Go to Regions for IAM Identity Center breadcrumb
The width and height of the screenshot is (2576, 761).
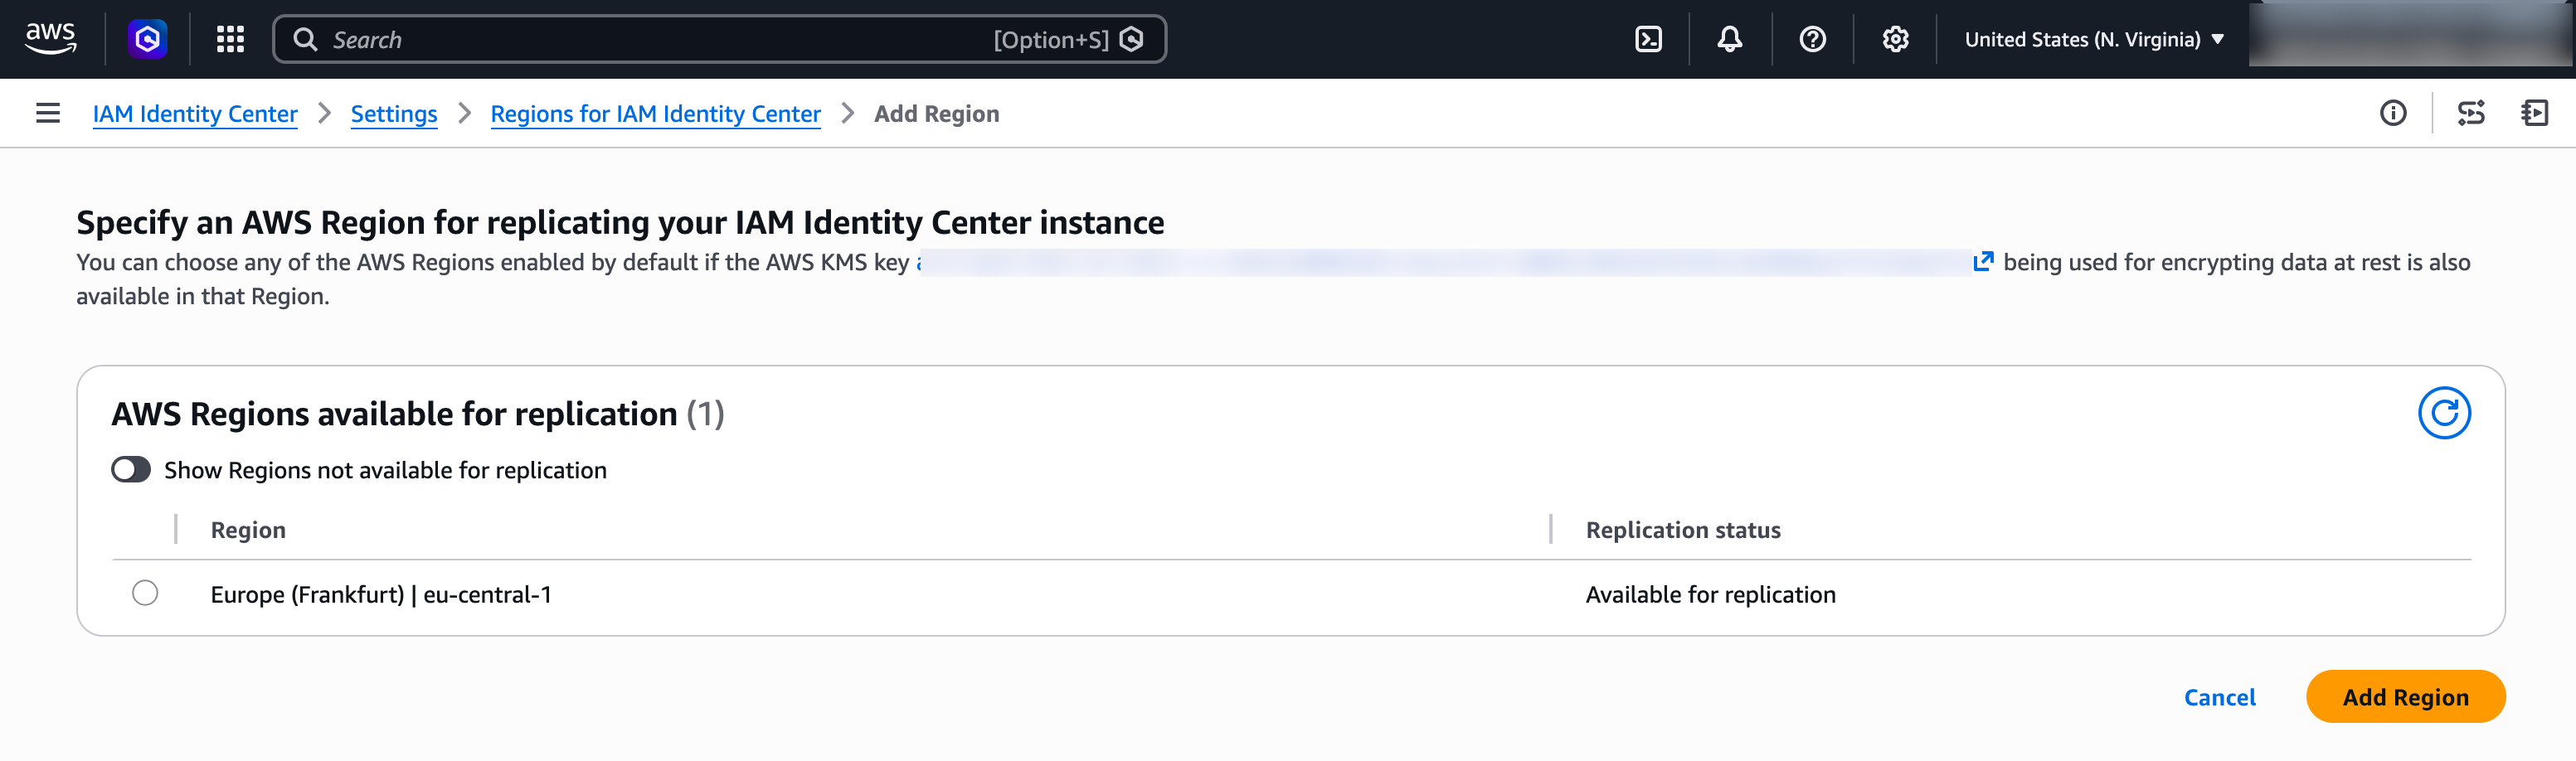click(x=655, y=113)
